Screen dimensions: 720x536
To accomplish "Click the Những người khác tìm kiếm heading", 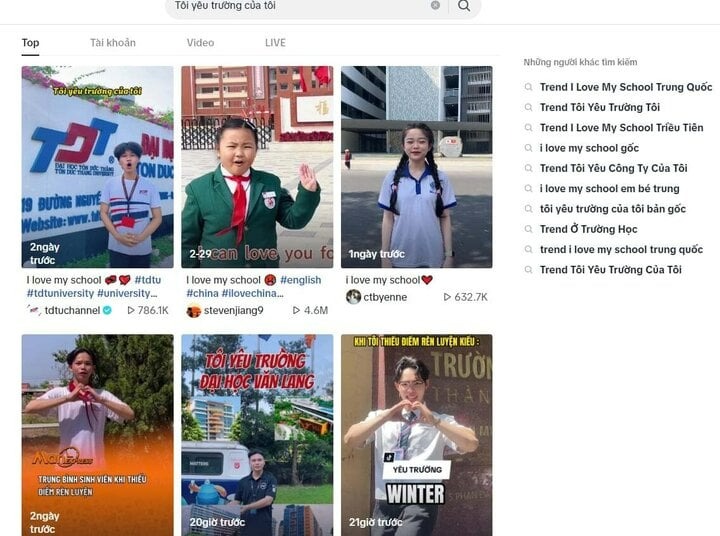I will coord(580,62).
